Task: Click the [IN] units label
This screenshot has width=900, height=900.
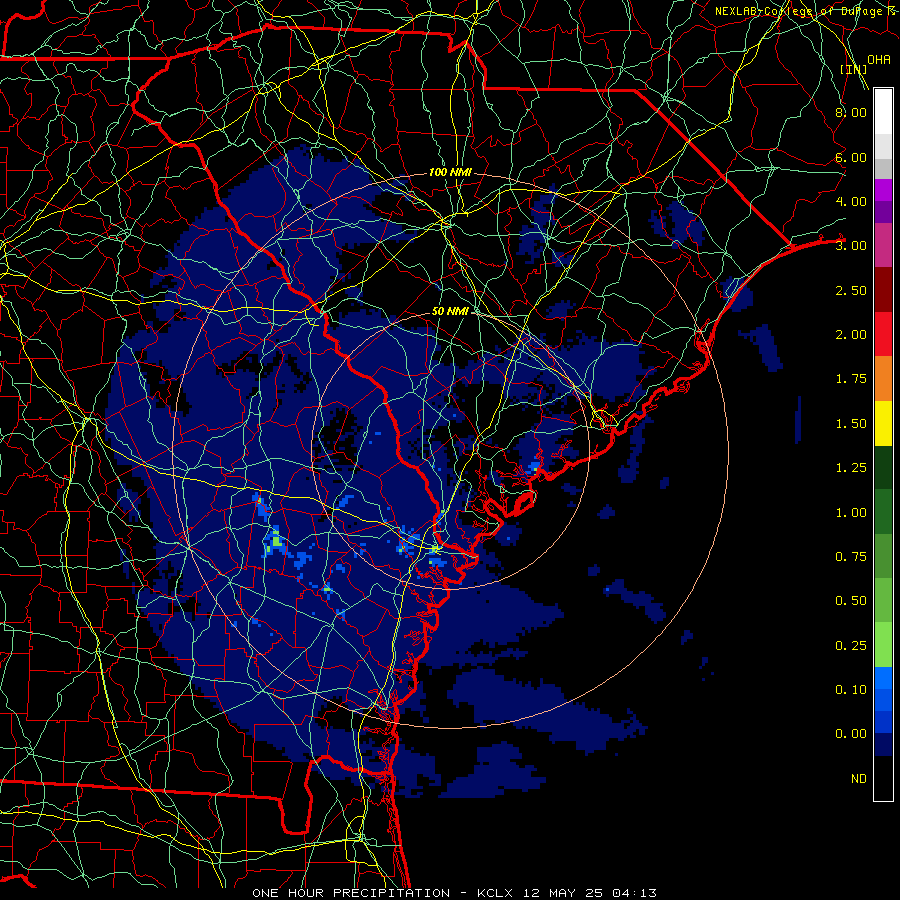Action: tap(854, 69)
